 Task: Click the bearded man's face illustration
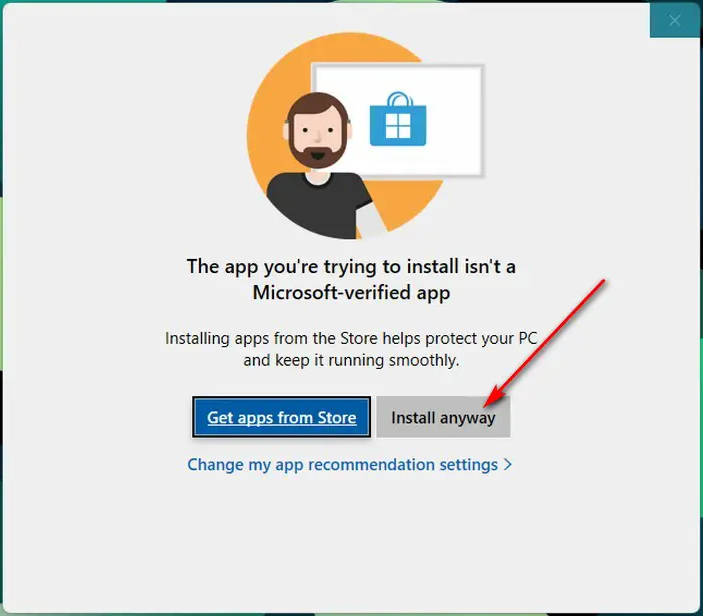318,129
